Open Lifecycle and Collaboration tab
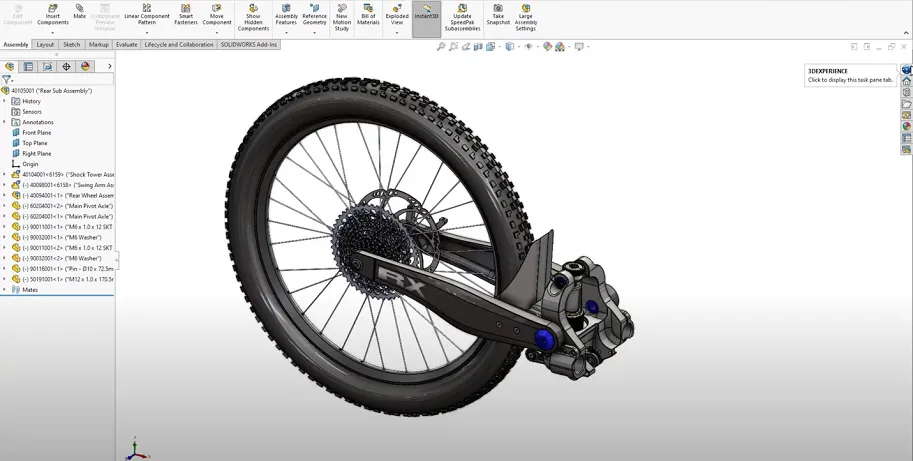Viewport: 913px width, 461px height. pyautogui.click(x=179, y=45)
